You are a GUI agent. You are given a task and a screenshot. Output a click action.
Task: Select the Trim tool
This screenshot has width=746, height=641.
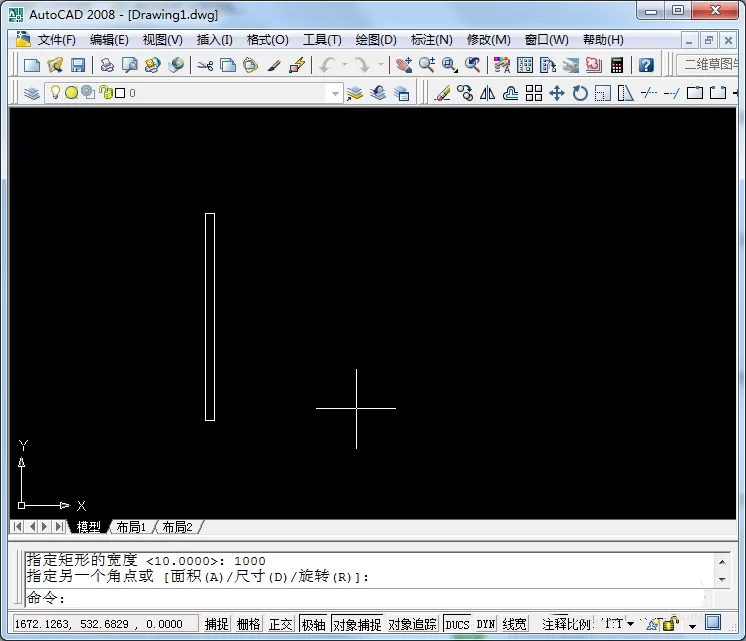pyautogui.click(x=648, y=93)
